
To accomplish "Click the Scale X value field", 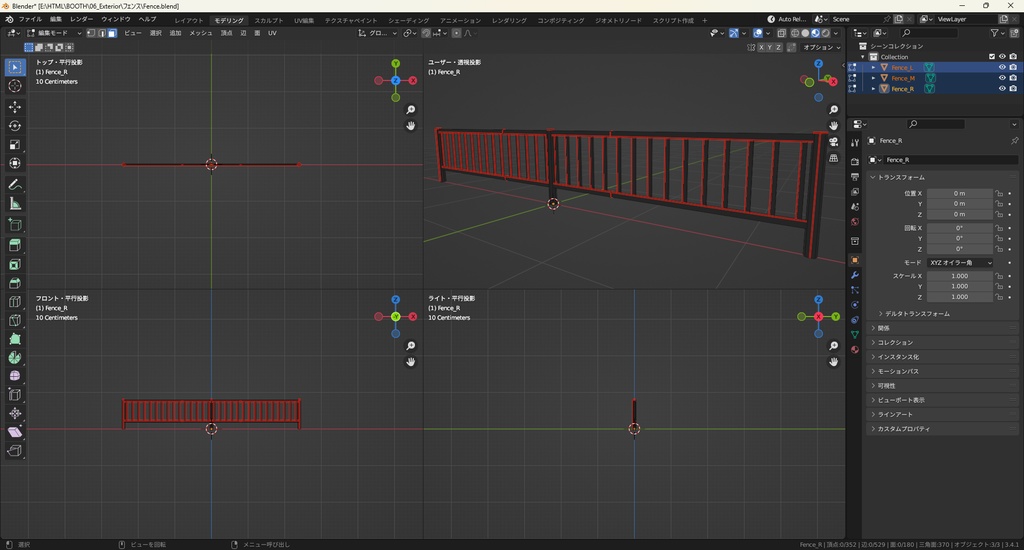I will 959,275.
